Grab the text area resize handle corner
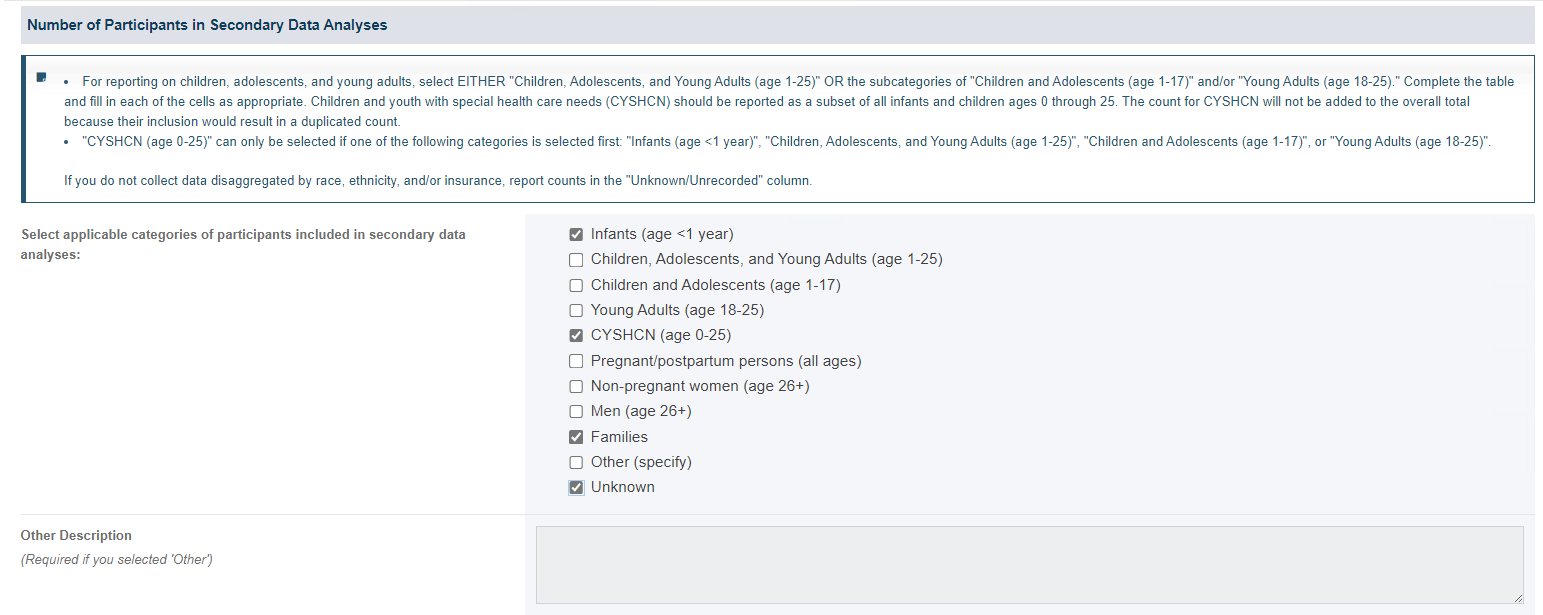Screen dimensions: 1543x615 tap(1518, 598)
